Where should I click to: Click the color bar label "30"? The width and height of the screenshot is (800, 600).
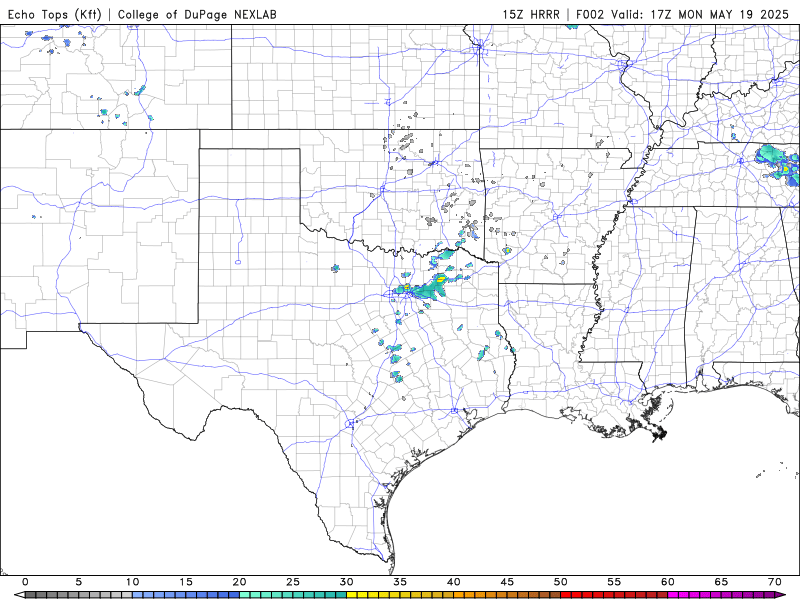pos(346,582)
